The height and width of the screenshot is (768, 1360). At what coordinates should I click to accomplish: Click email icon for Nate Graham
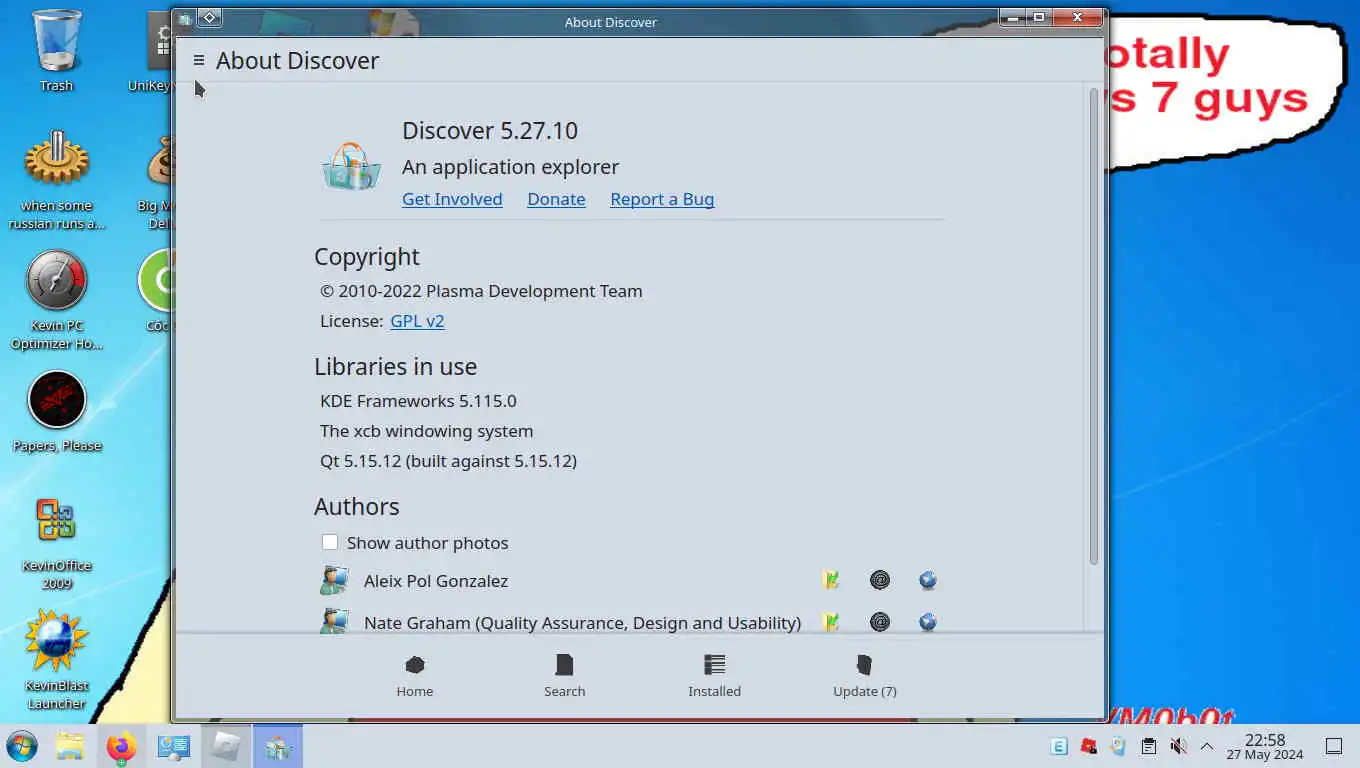point(880,622)
